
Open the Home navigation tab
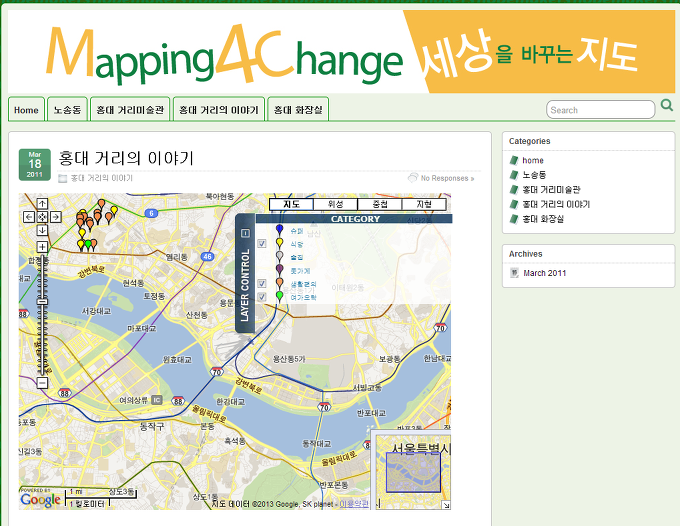click(26, 110)
